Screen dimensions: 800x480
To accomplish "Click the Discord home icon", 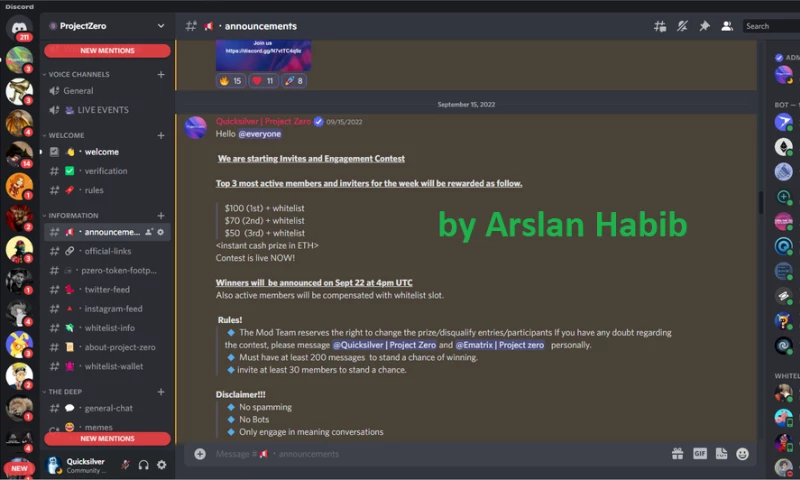I will pos(19,28).
